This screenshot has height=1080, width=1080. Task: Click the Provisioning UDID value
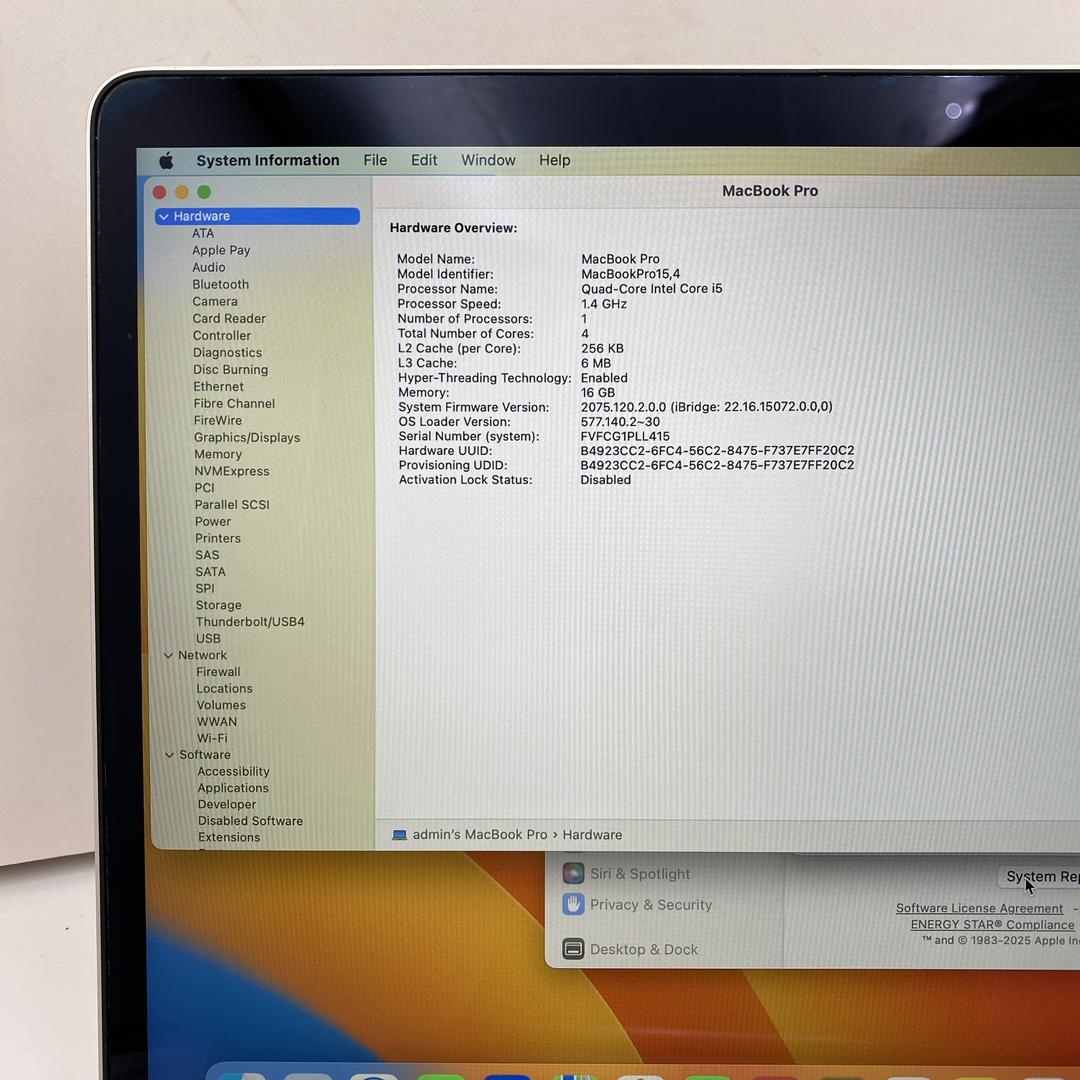pos(717,466)
